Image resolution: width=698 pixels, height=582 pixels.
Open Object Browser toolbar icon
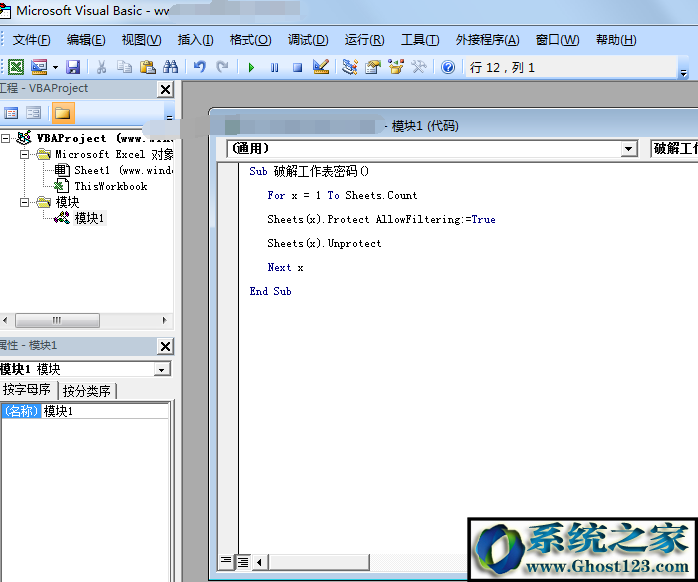[x=396, y=67]
